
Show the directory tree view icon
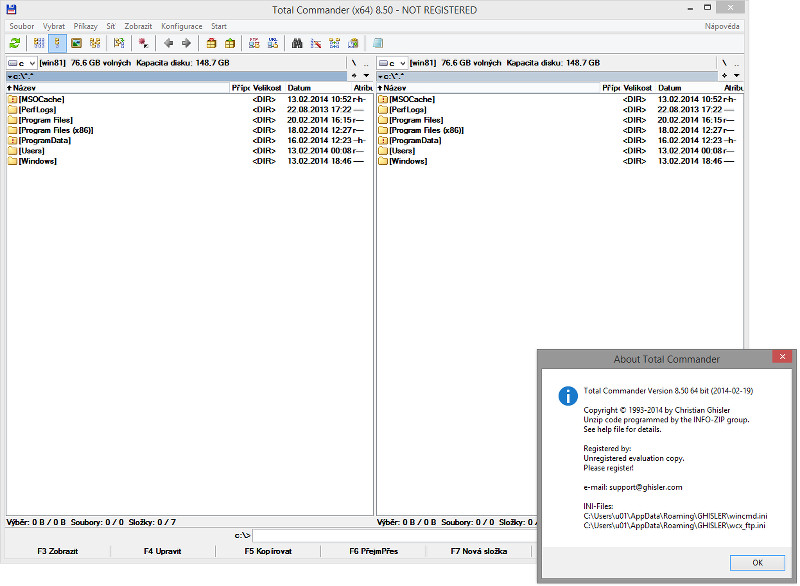(x=95, y=43)
